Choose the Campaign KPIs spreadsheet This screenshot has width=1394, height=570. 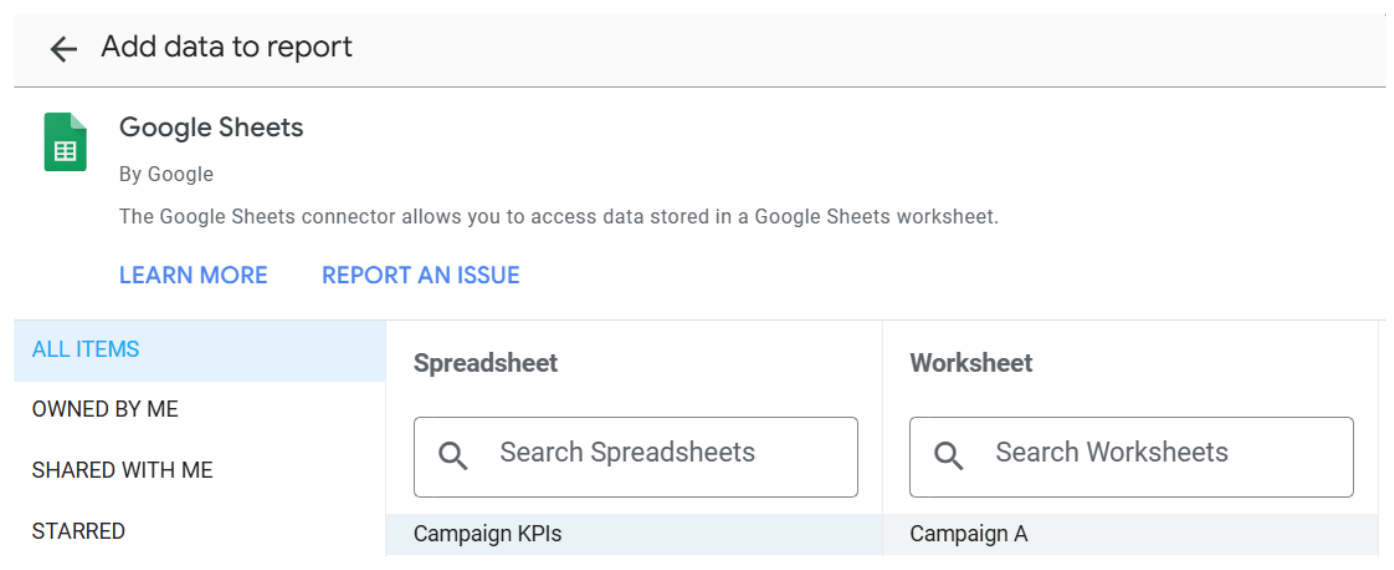pos(634,534)
